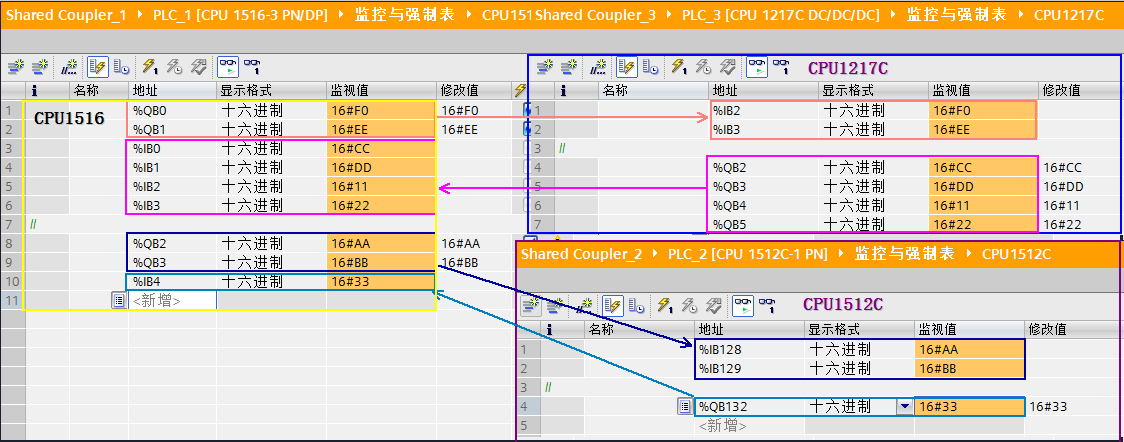
Task: Toggle Monitor all in CPU1512C toolbar
Action: pos(743,305)
